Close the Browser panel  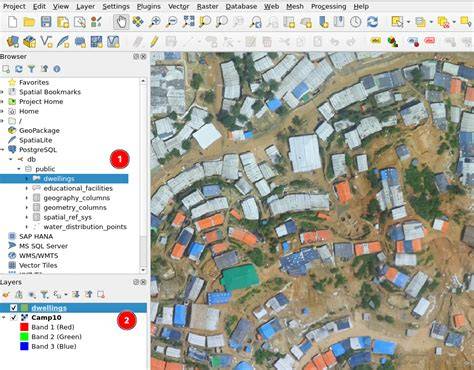pos(143,57)
